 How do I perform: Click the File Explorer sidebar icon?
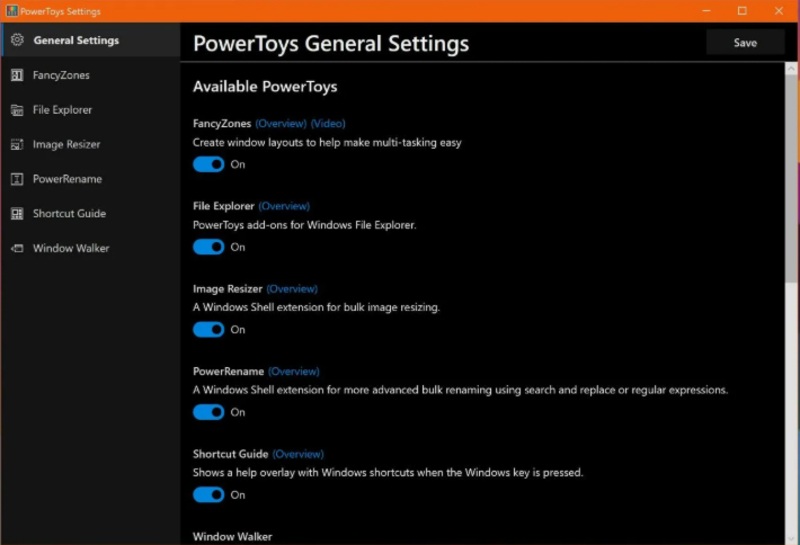pos(16,110)
